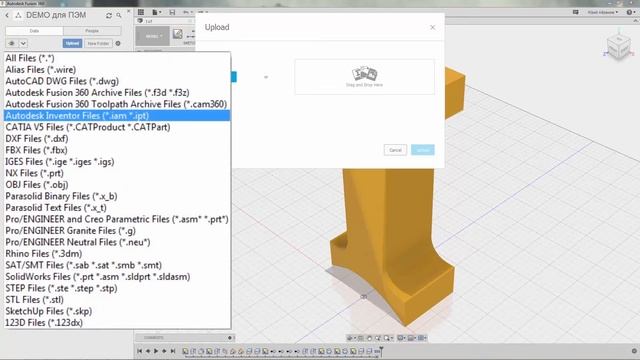640x360 pixels.
Task: Choose Pro/ENGINEER Neutral Files (*.neu*)
Action: pyautogui.click(x=117, y=242)
